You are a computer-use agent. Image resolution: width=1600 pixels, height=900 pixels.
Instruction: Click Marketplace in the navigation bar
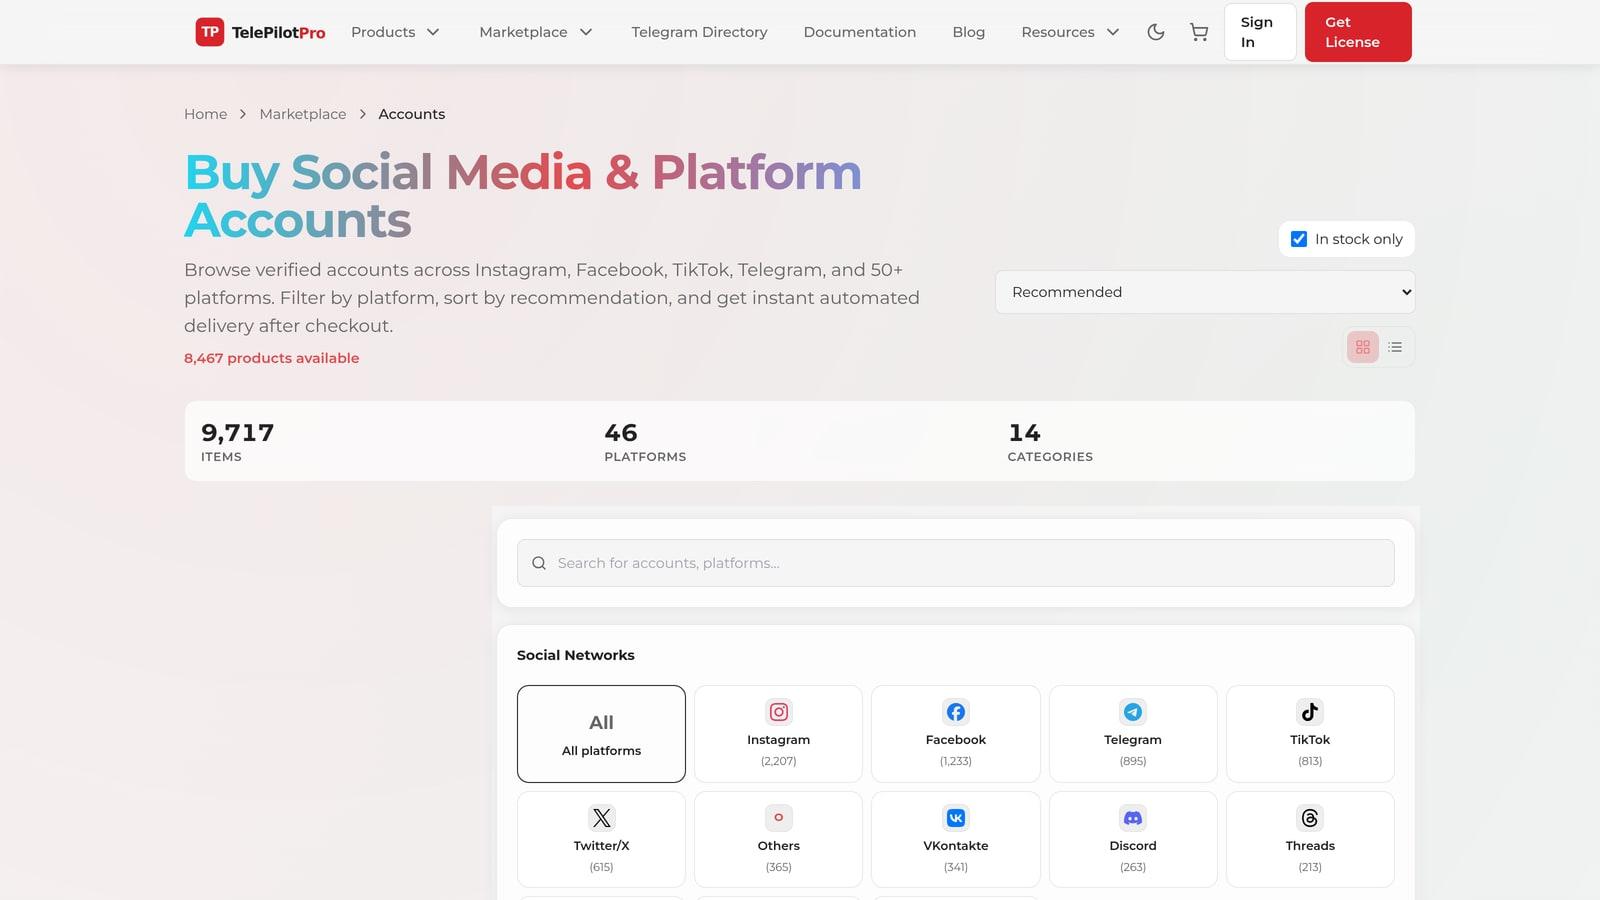(523, 32)
